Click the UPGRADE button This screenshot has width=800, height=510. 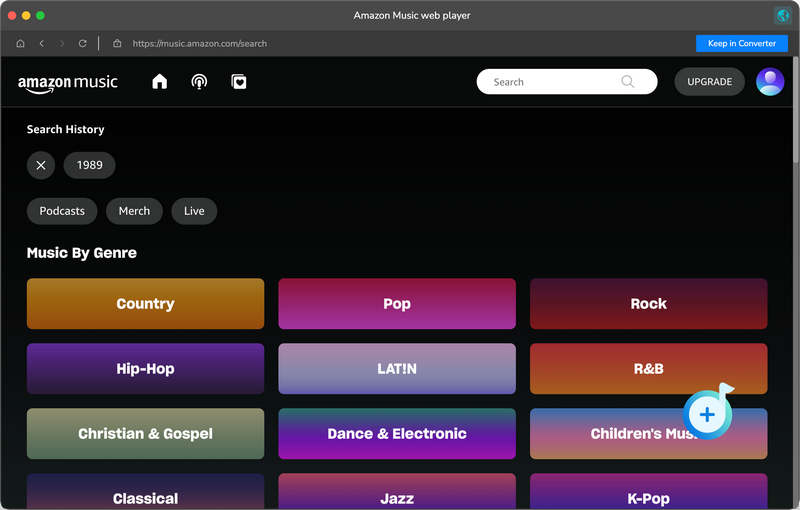click(x=709, y=82)
